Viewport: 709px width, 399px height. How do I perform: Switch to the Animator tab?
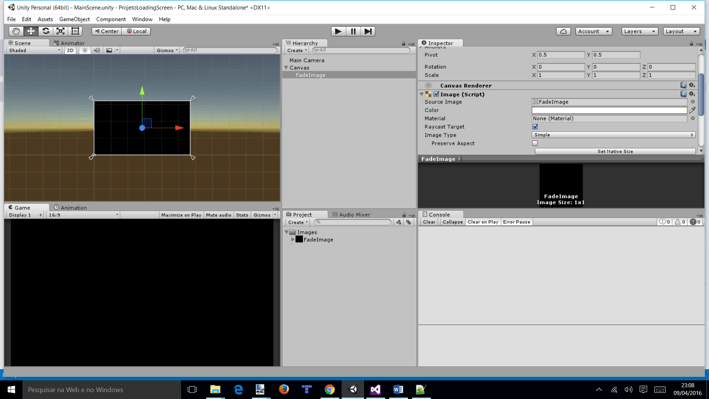69,43
